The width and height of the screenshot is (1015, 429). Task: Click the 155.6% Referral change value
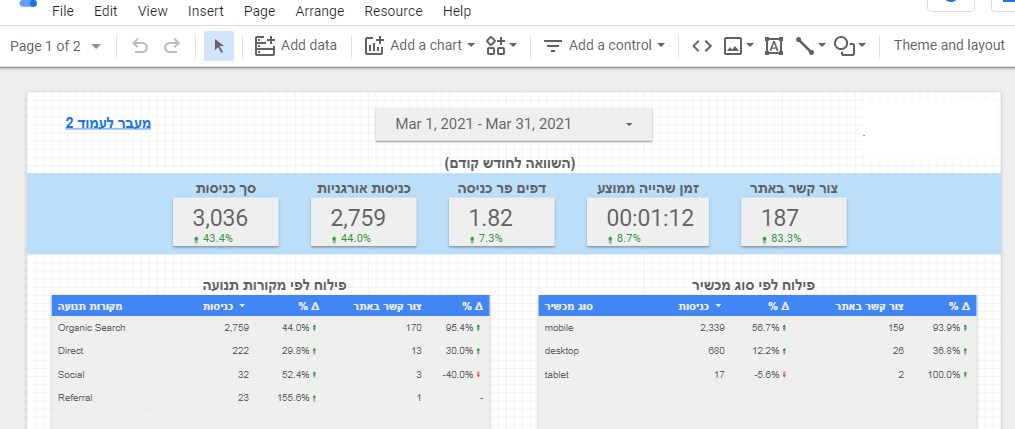tap(295, 398)
